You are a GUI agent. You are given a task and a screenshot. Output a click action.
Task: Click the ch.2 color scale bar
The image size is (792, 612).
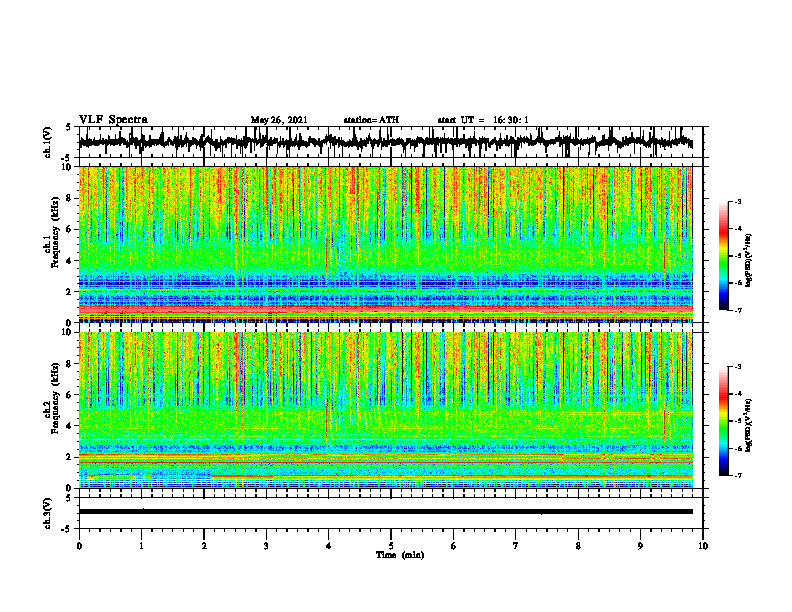[723, 421]
